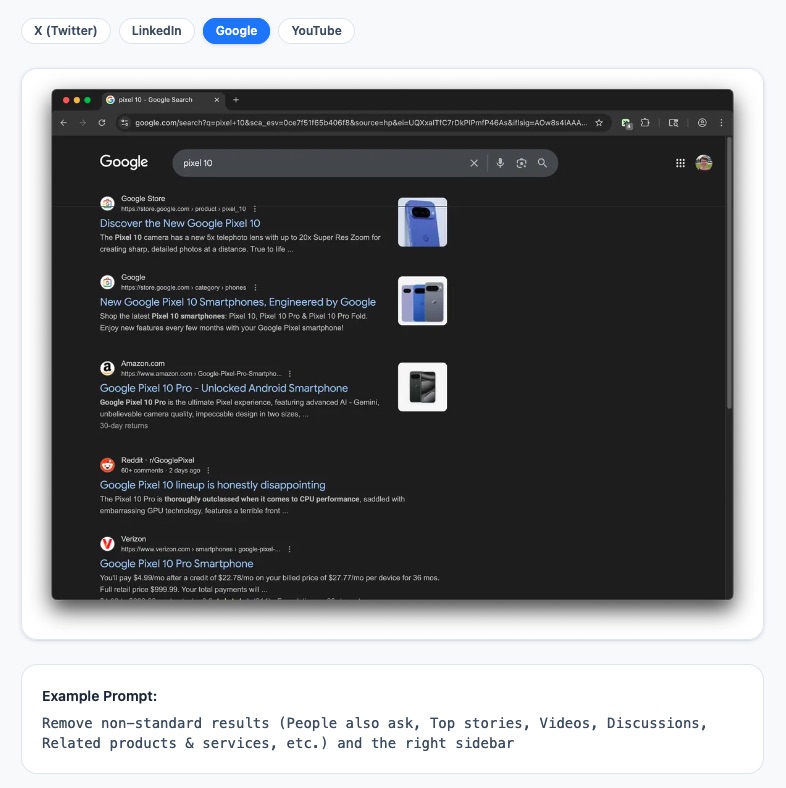
Task: Click the '30-day returns' text
Action: point(124,426)
